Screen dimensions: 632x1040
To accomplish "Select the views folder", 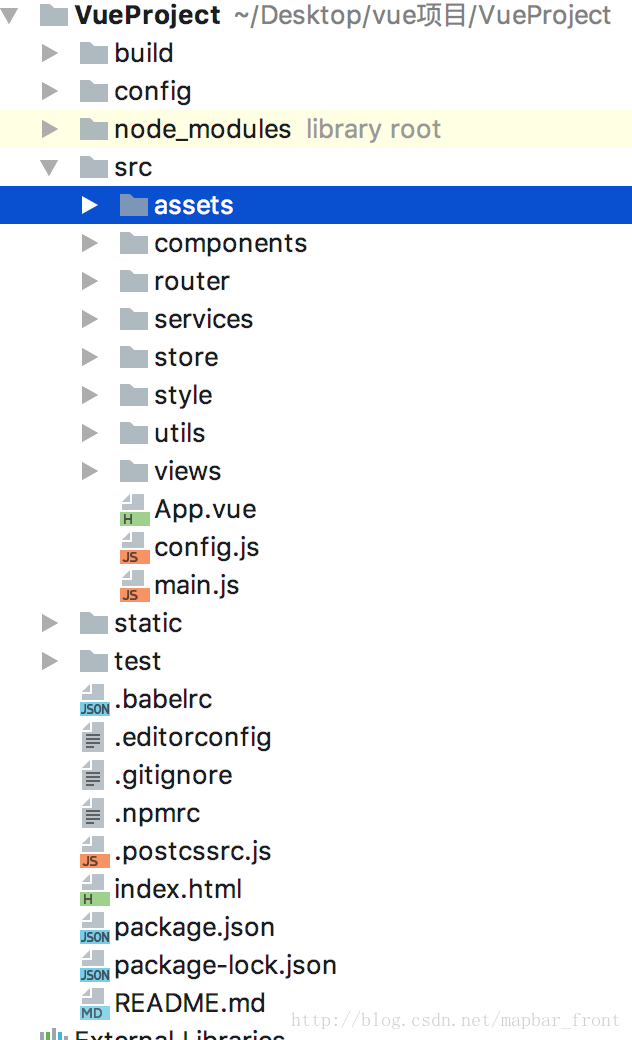I will pos(187,472).
